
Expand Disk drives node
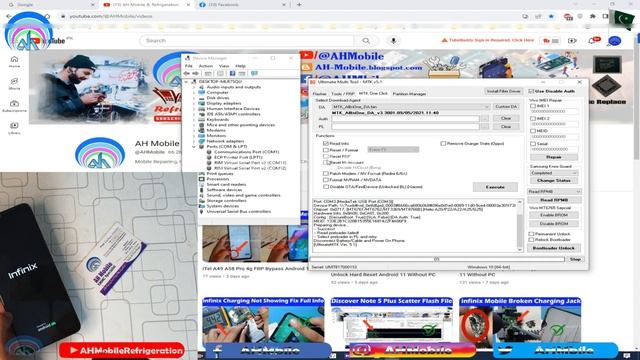pos(194,98)
